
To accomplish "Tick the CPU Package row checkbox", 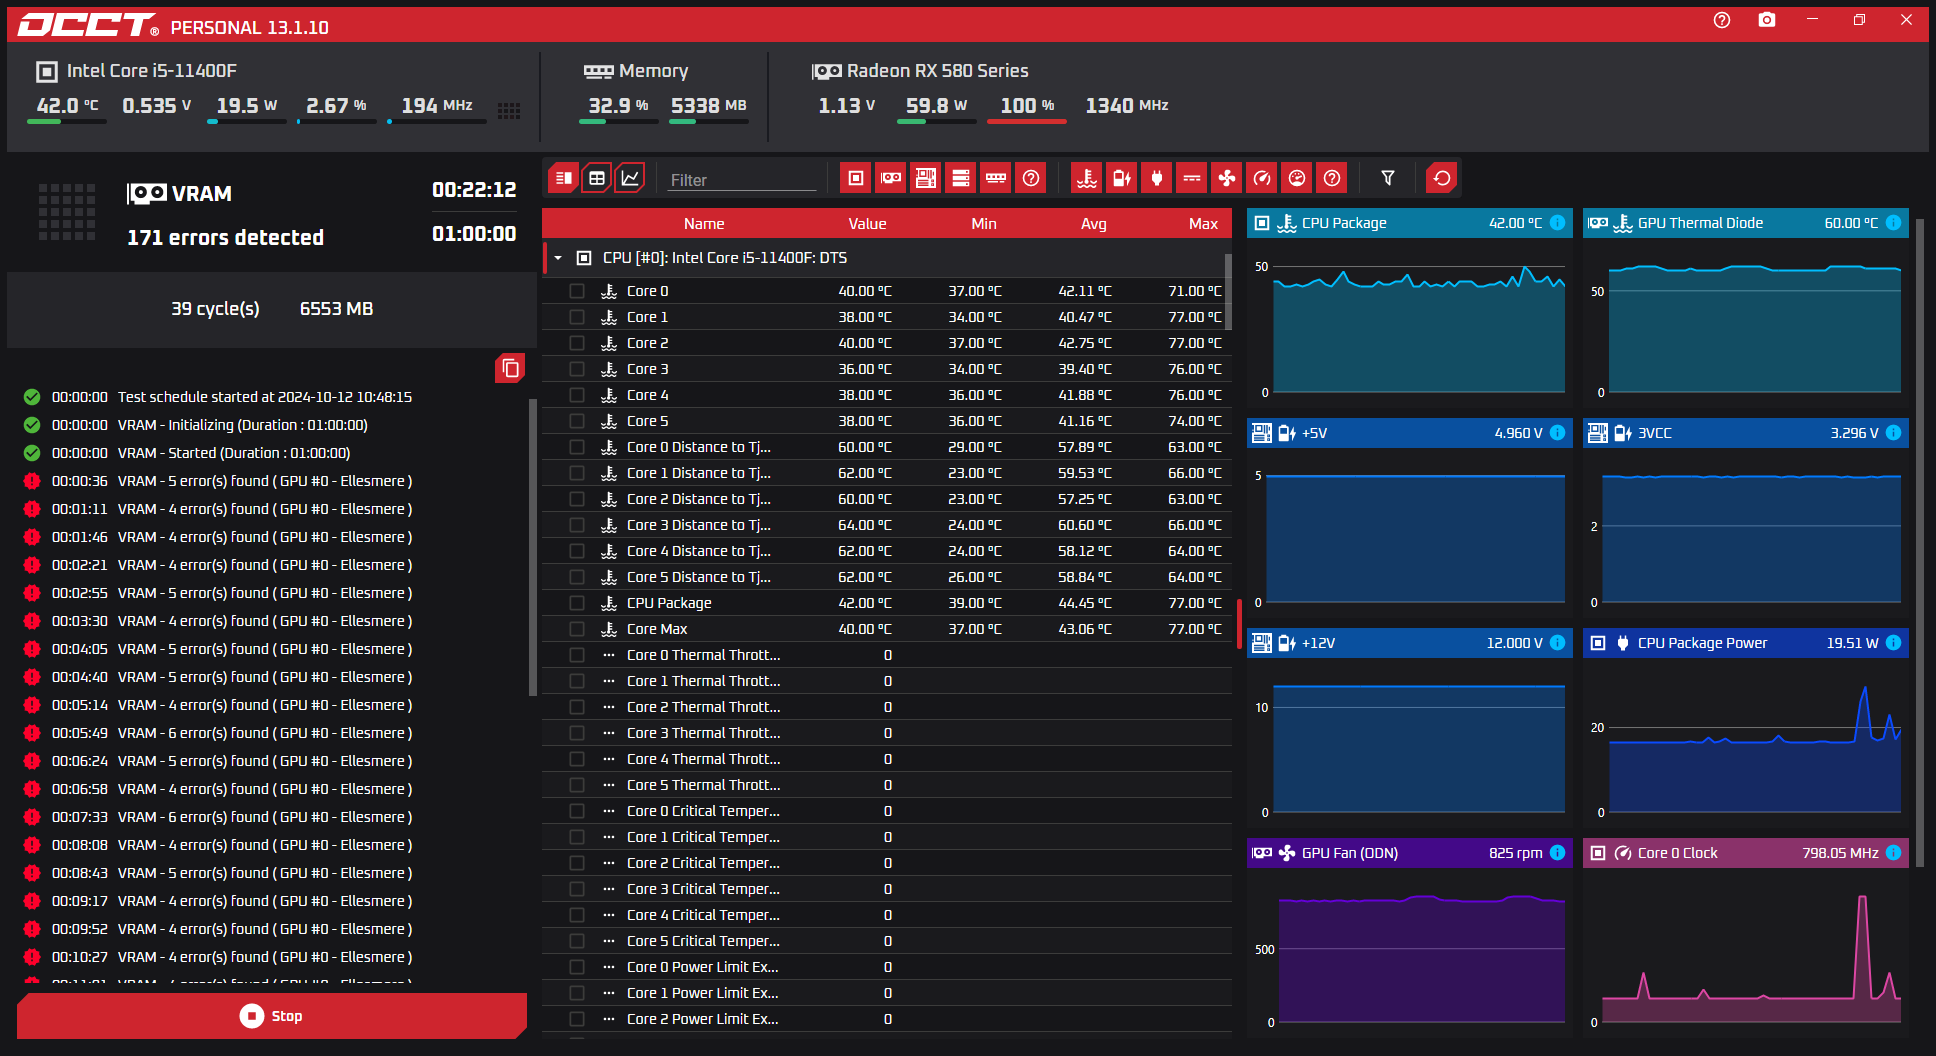I will point(577,603).
